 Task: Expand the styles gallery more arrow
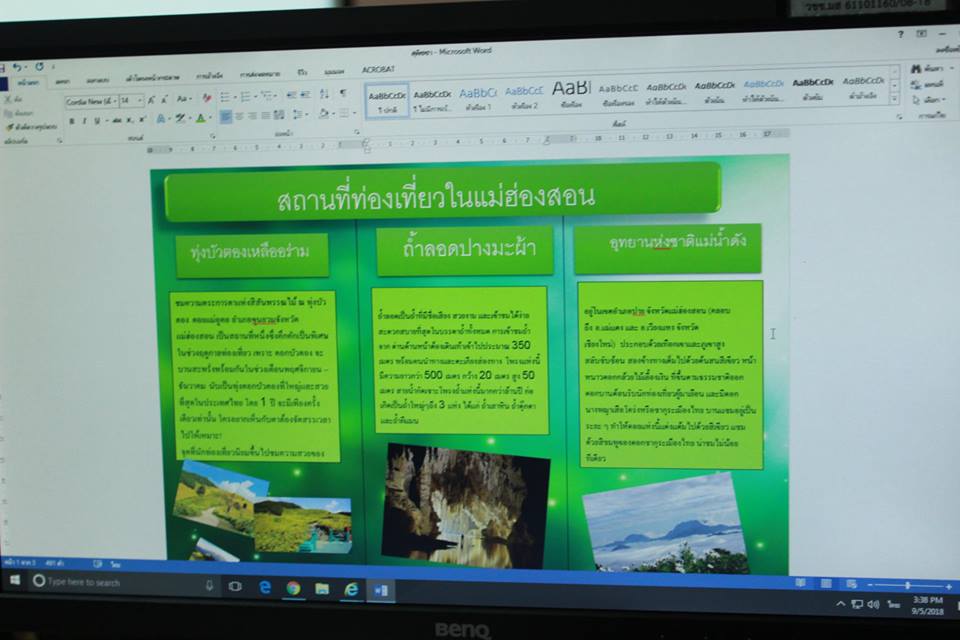894,100
